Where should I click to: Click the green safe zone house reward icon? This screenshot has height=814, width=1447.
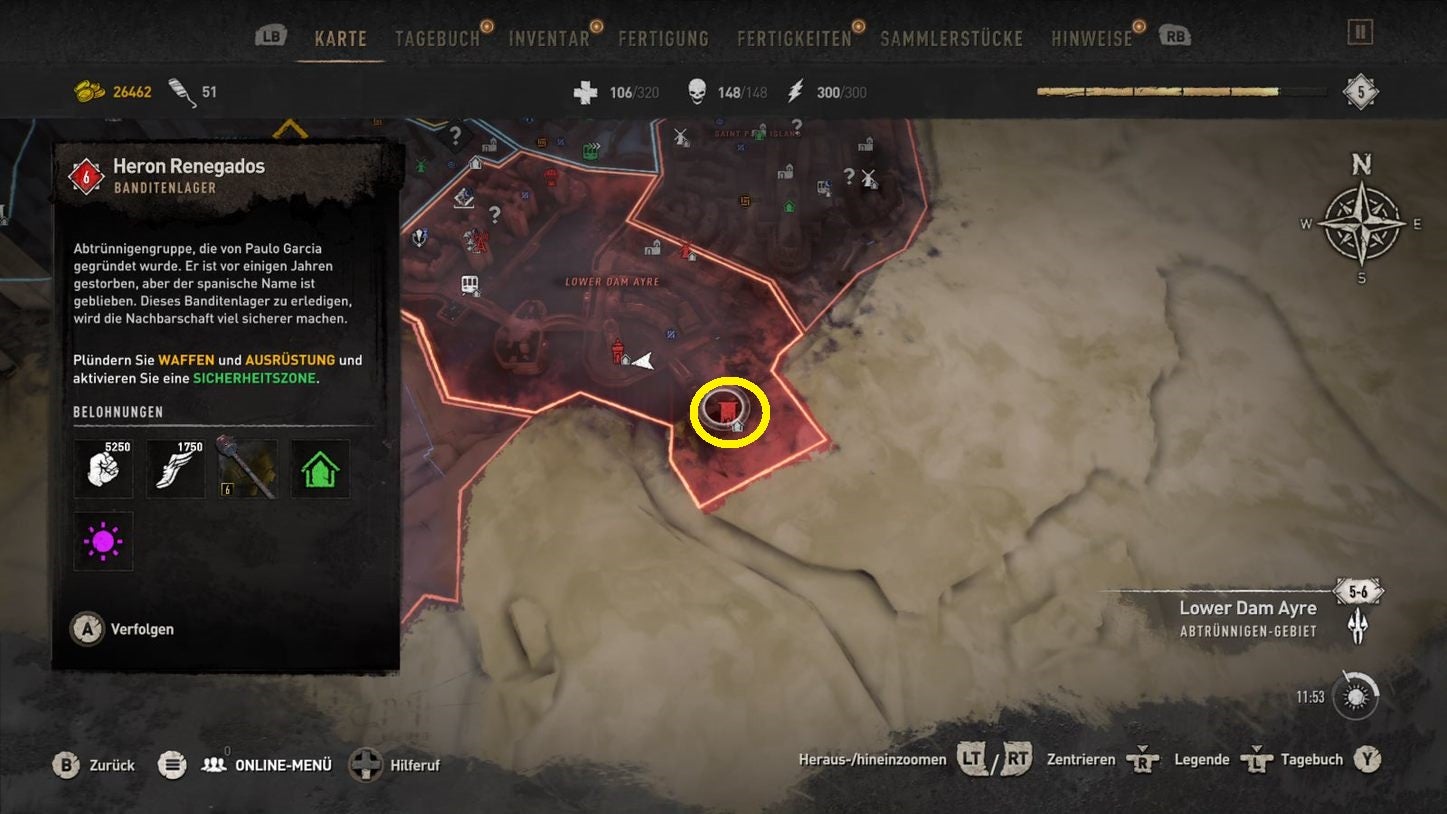point(320,469)
